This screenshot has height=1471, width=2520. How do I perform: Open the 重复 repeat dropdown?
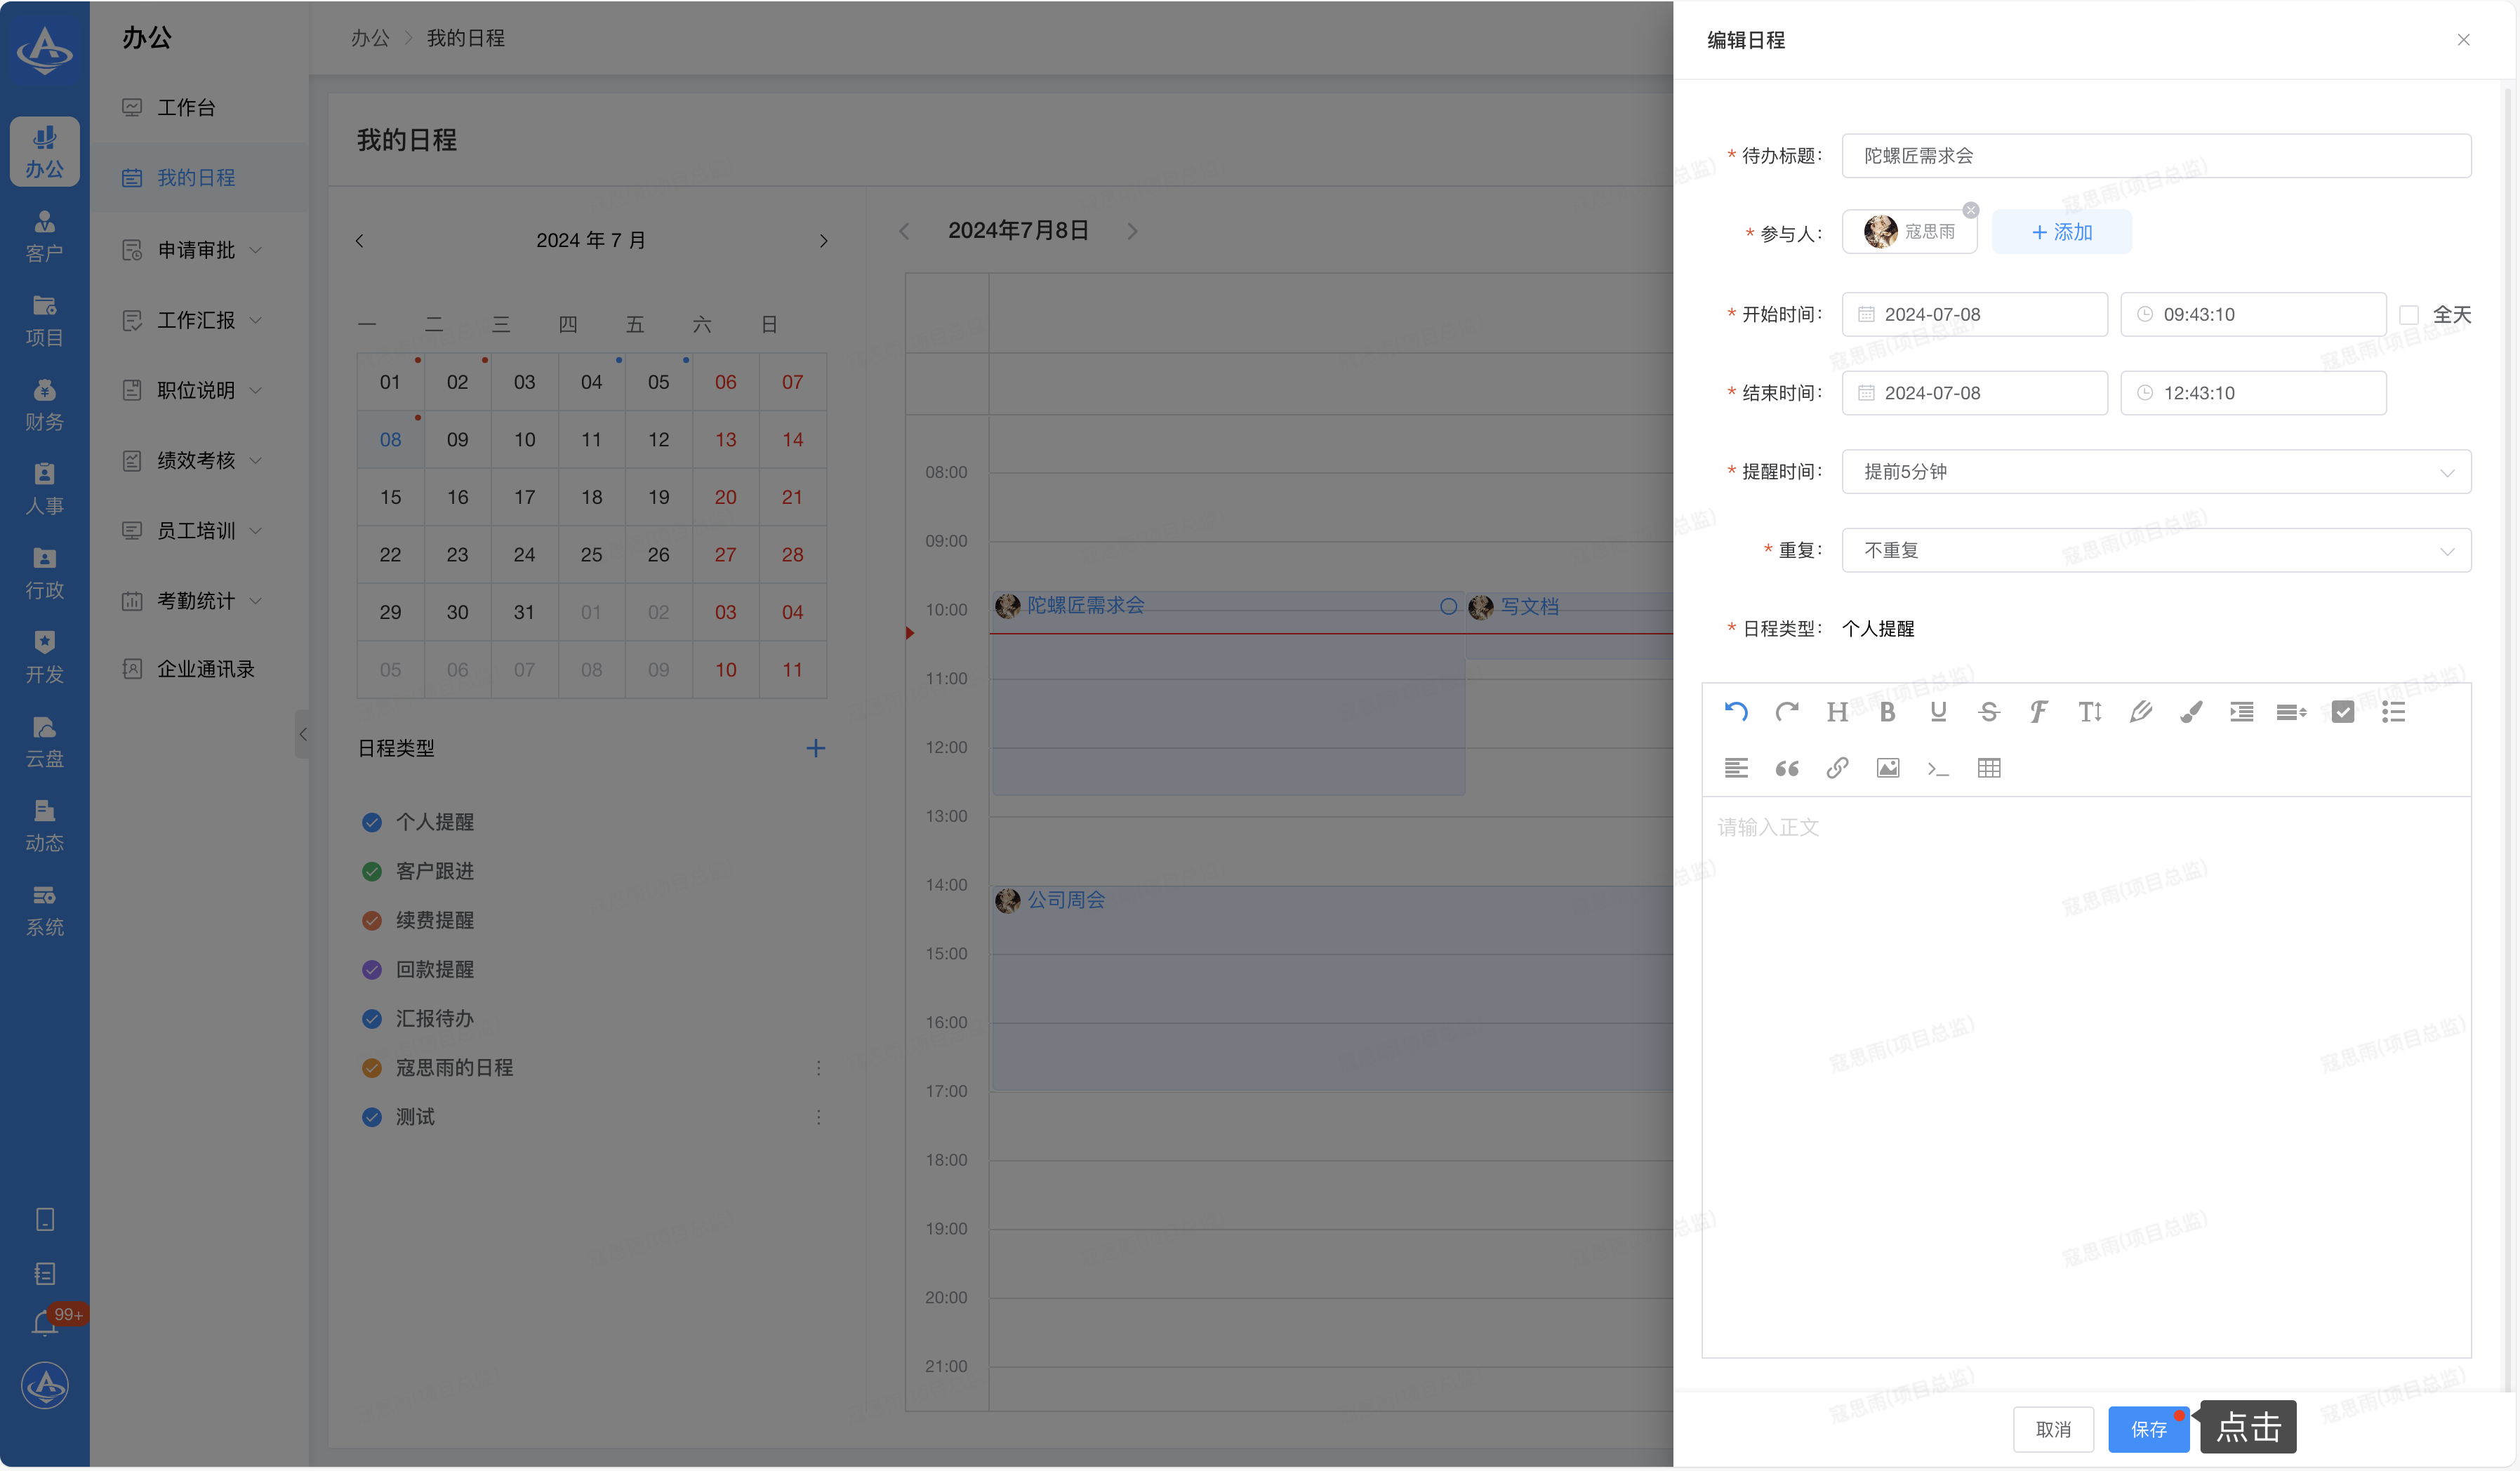(x=2155, y=551)
